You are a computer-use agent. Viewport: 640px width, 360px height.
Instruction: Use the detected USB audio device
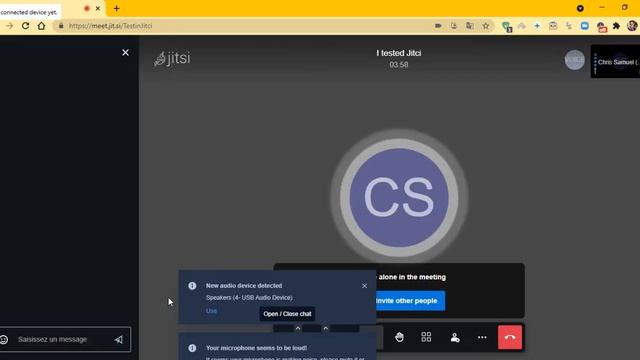[x=211, y=311]
